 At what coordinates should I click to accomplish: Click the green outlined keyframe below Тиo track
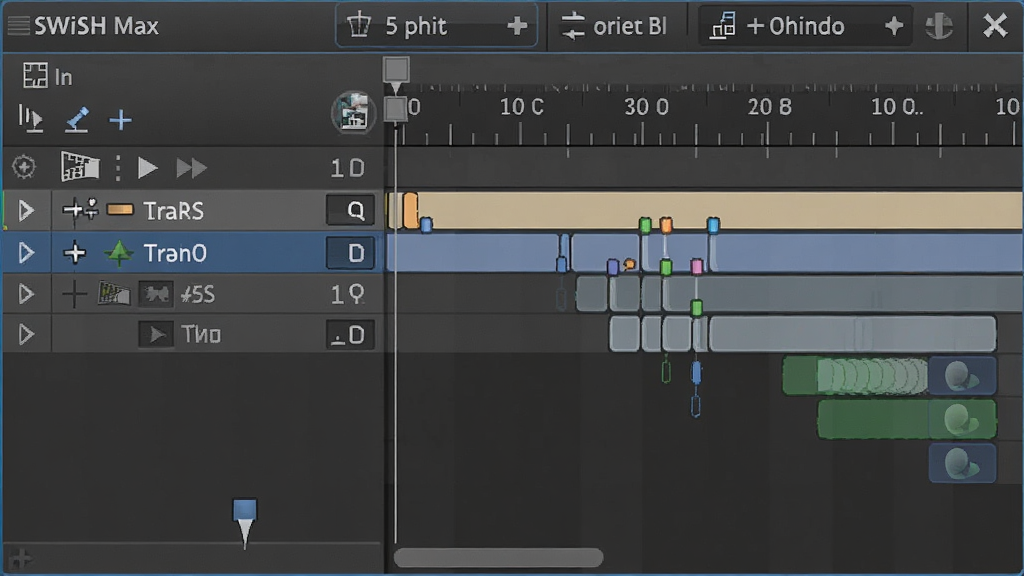coord(665,372)
